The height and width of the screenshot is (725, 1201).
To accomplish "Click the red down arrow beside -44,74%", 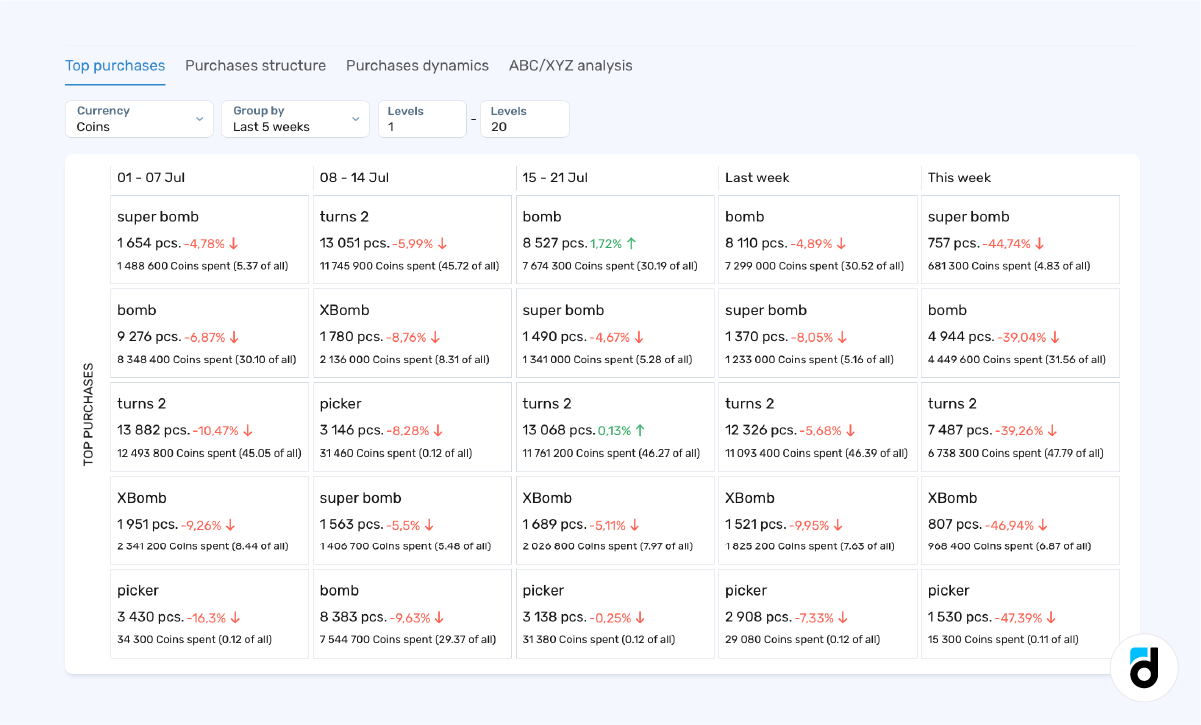I will 1039,243.
